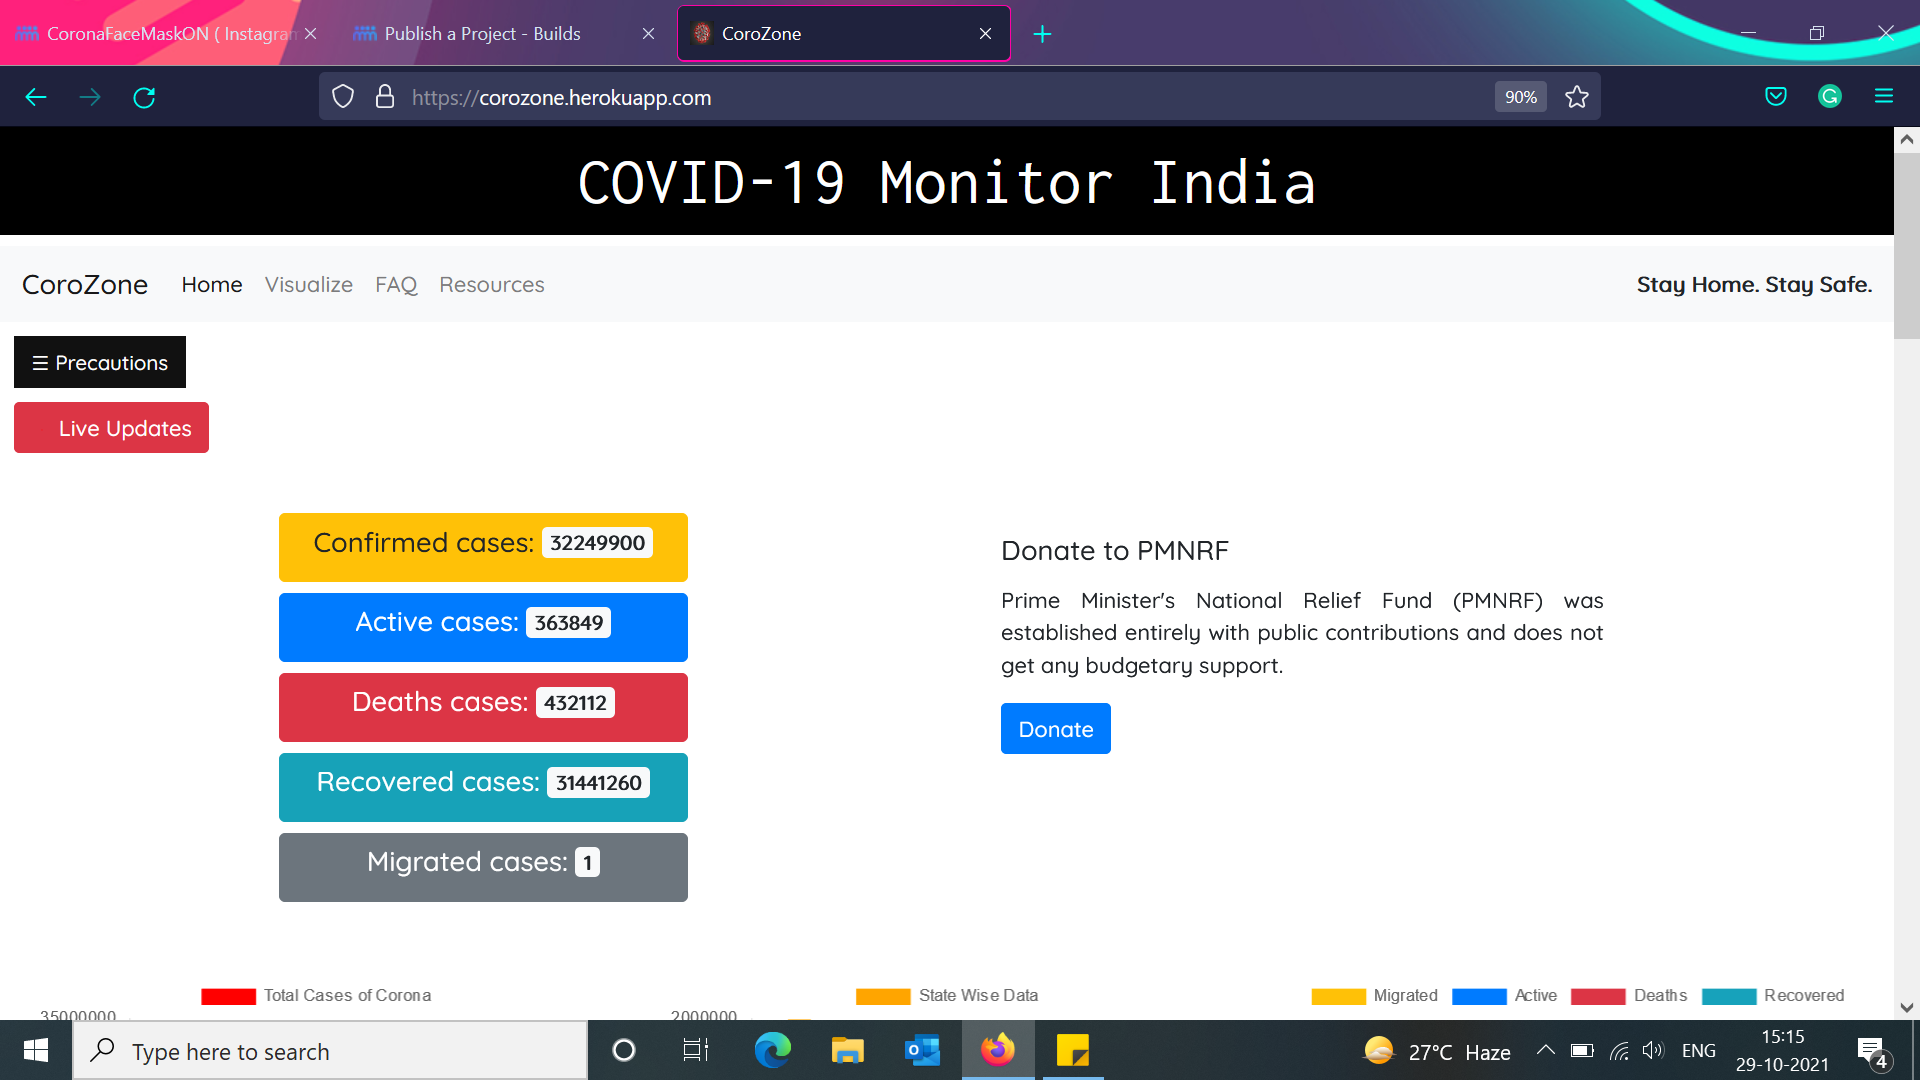Open the Pocket save icon
The width and height of the screenshot is (1920, 1080).
[1776, 97]
